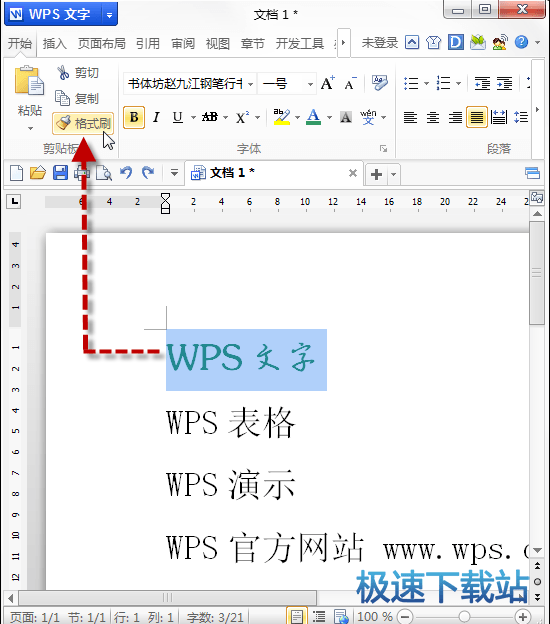Open the font color dropdown arrow
Image resolution: width=550 pixels, height=624 pixels.
329,117
